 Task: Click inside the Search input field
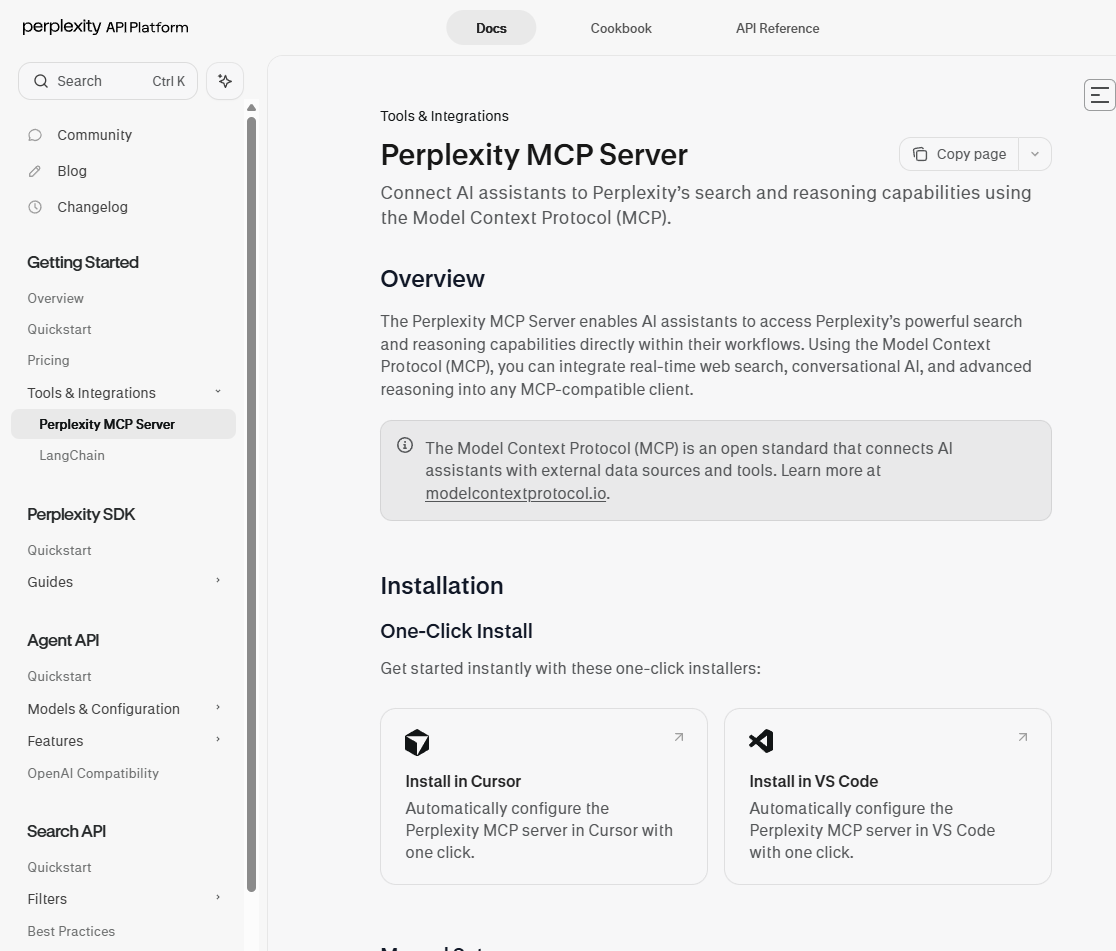coord(90,81)
